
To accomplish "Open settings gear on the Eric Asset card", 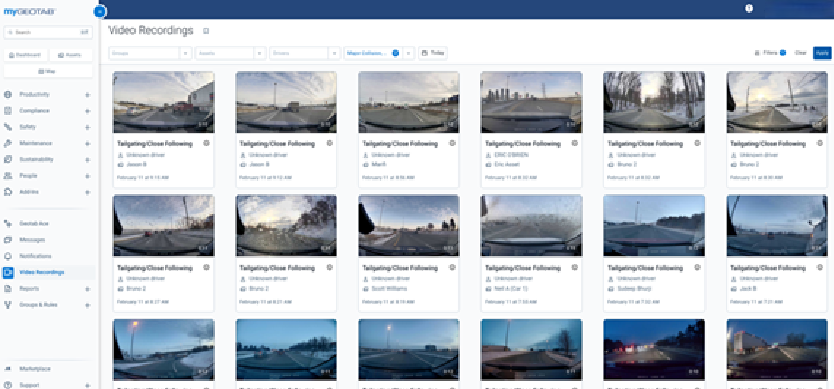I will tap(575, 143).
